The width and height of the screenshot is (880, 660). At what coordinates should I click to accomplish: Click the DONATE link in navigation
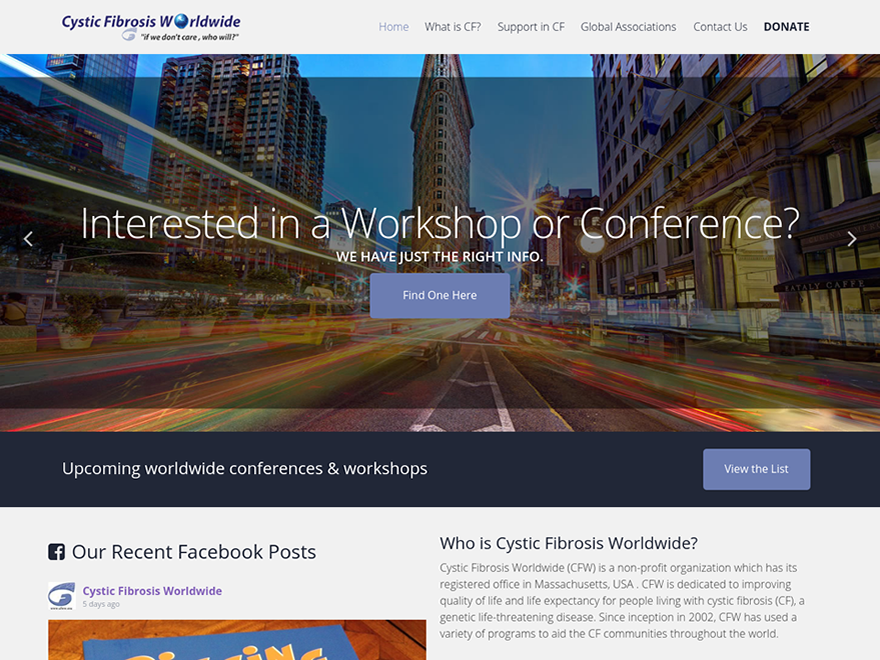786,27
